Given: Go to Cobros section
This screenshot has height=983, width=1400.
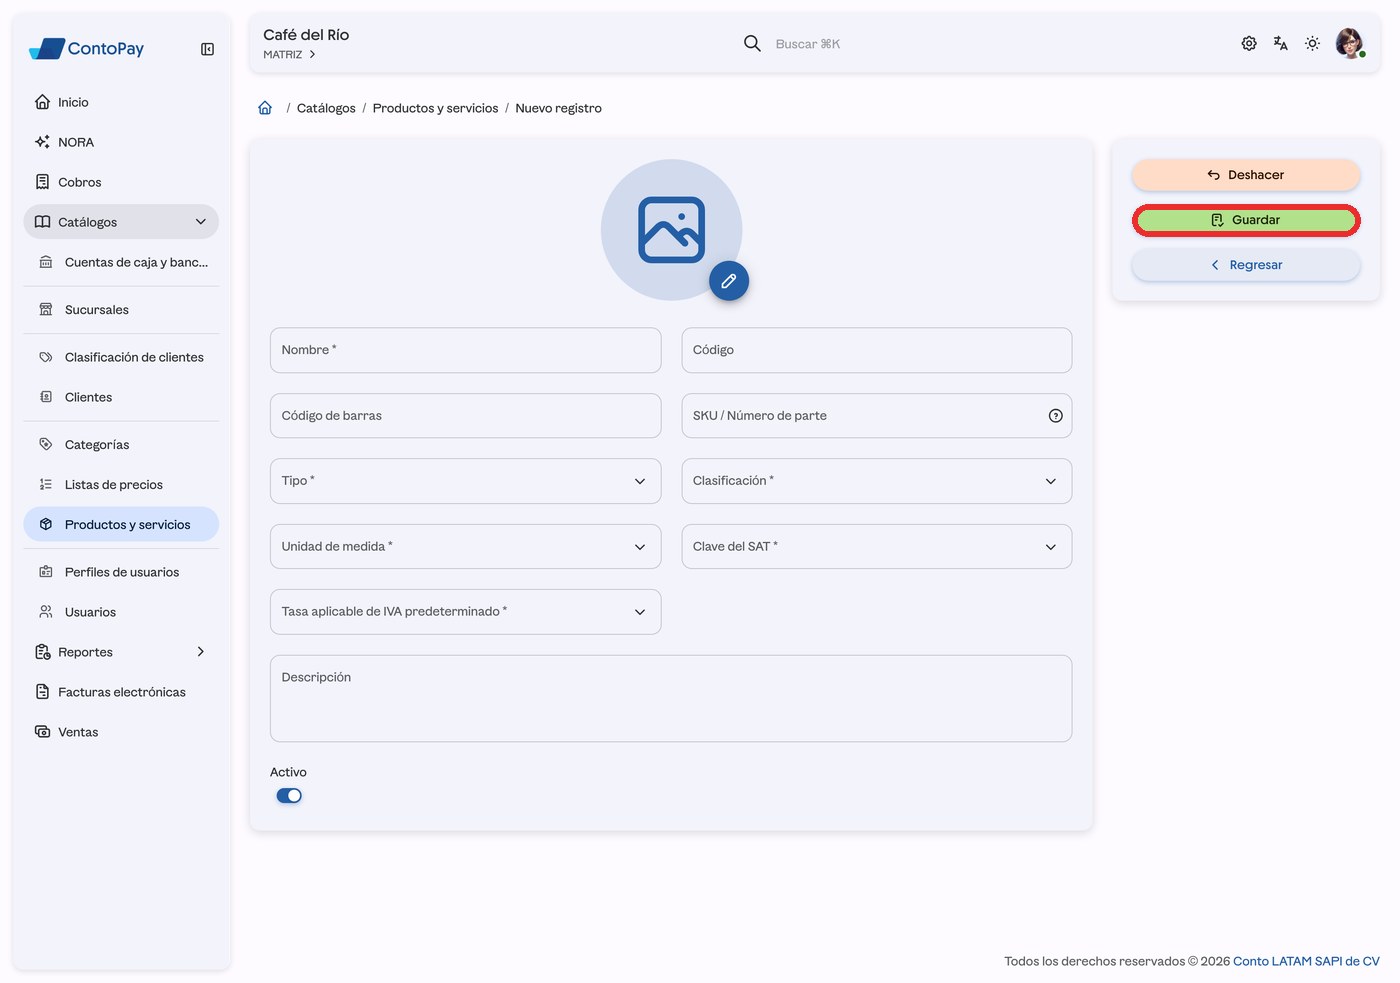Looking at the screenshot, I should coord(121,182).
